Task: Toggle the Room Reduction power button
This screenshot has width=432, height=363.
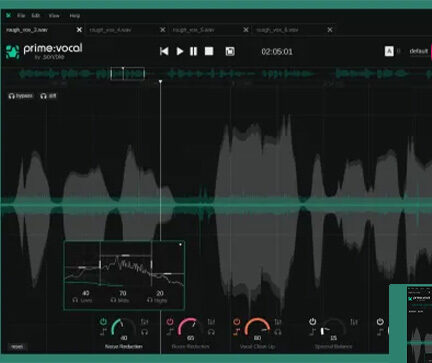Action: [170, 322]
